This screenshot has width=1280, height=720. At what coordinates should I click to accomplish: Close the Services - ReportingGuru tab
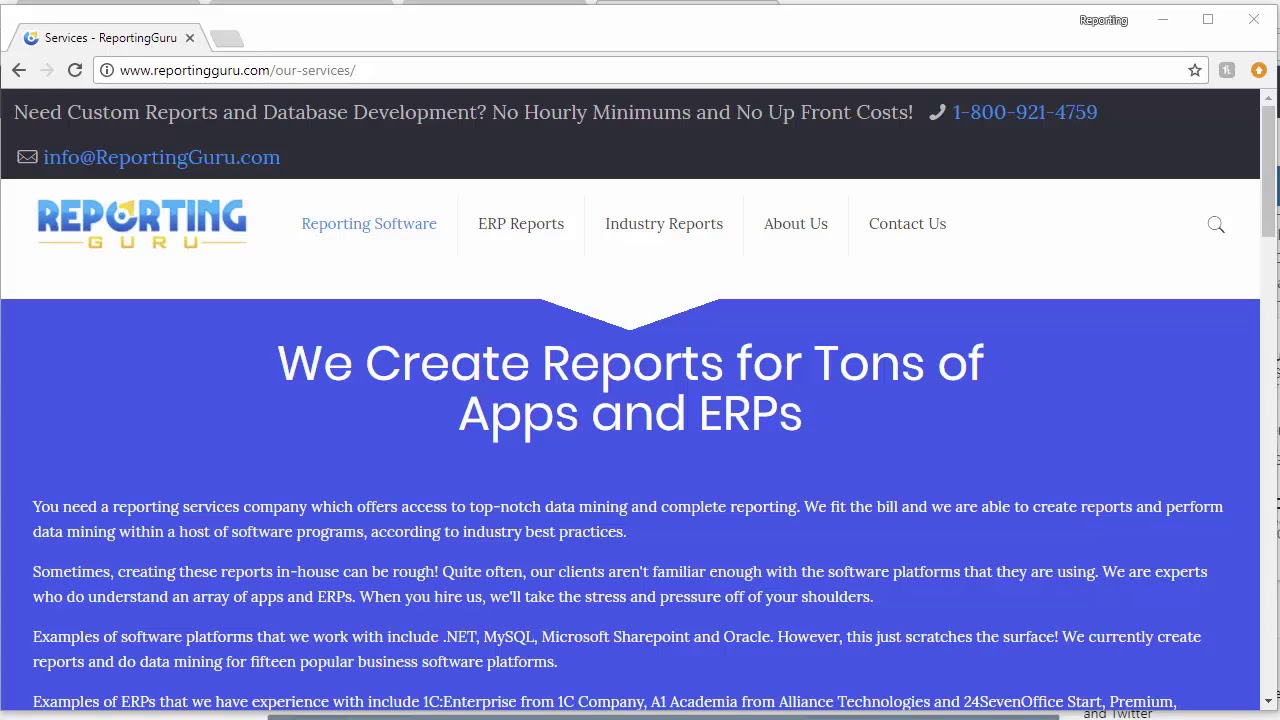tap(189, 38)
